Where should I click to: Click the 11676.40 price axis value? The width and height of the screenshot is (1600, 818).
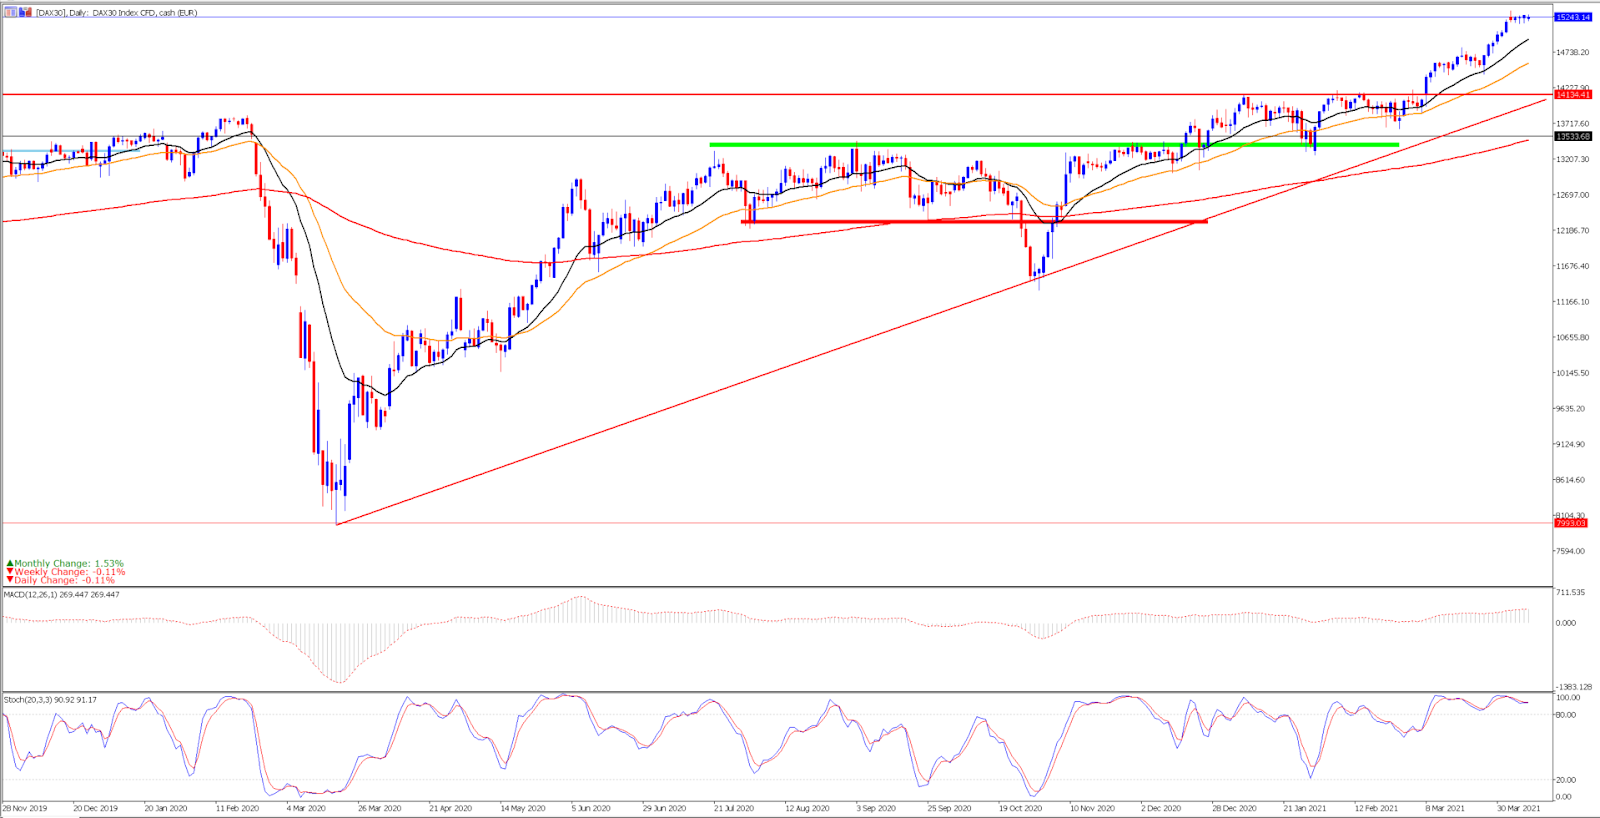pyautogui.click(x=1573, y=266)
